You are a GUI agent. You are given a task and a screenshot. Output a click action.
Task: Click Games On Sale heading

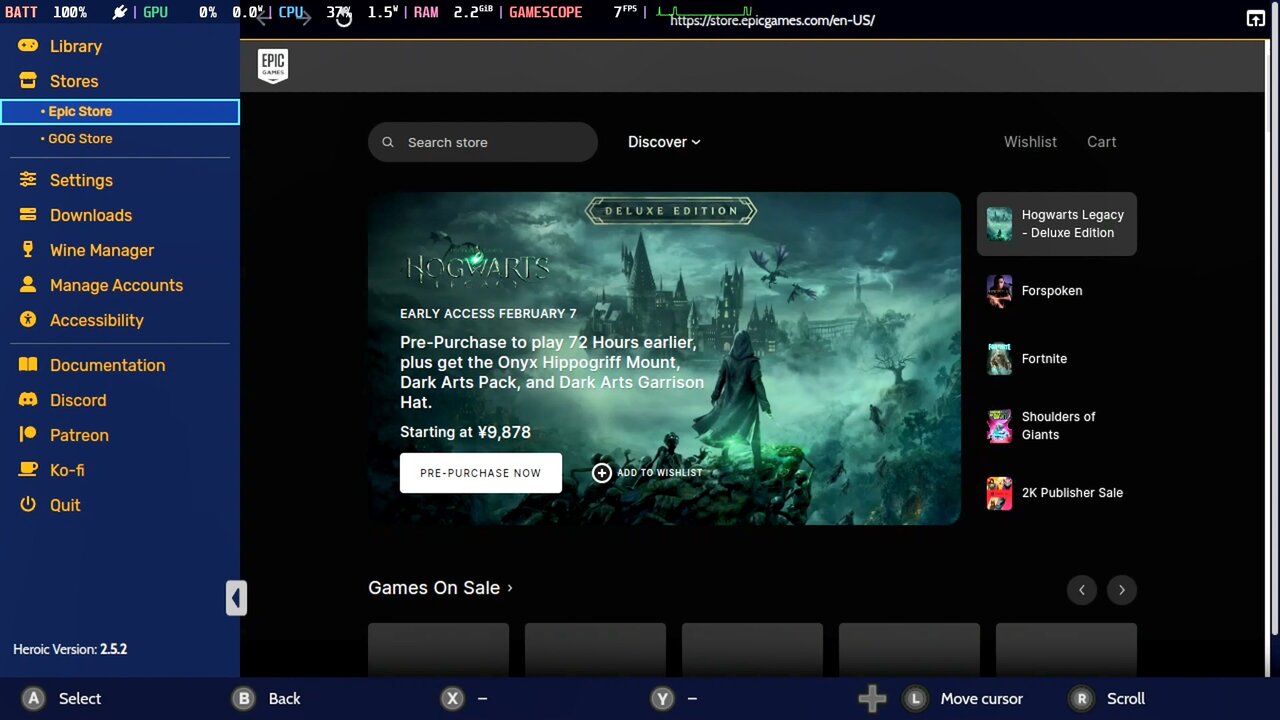(x=434, y=588)
